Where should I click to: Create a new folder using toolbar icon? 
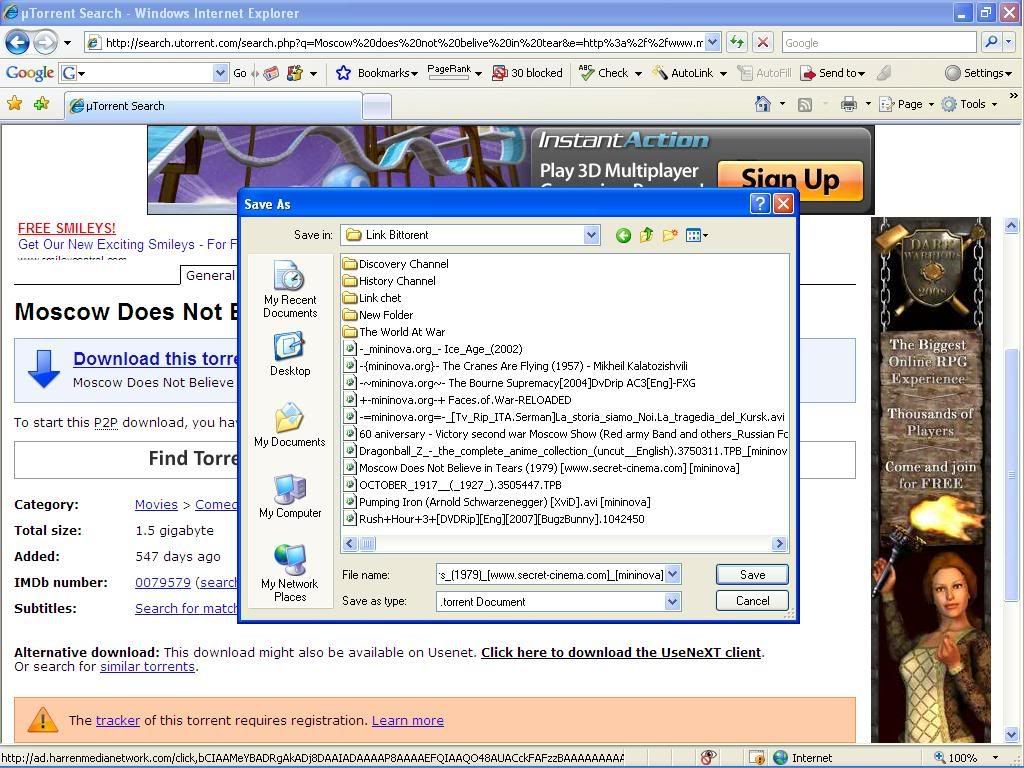tap(669, 235)
